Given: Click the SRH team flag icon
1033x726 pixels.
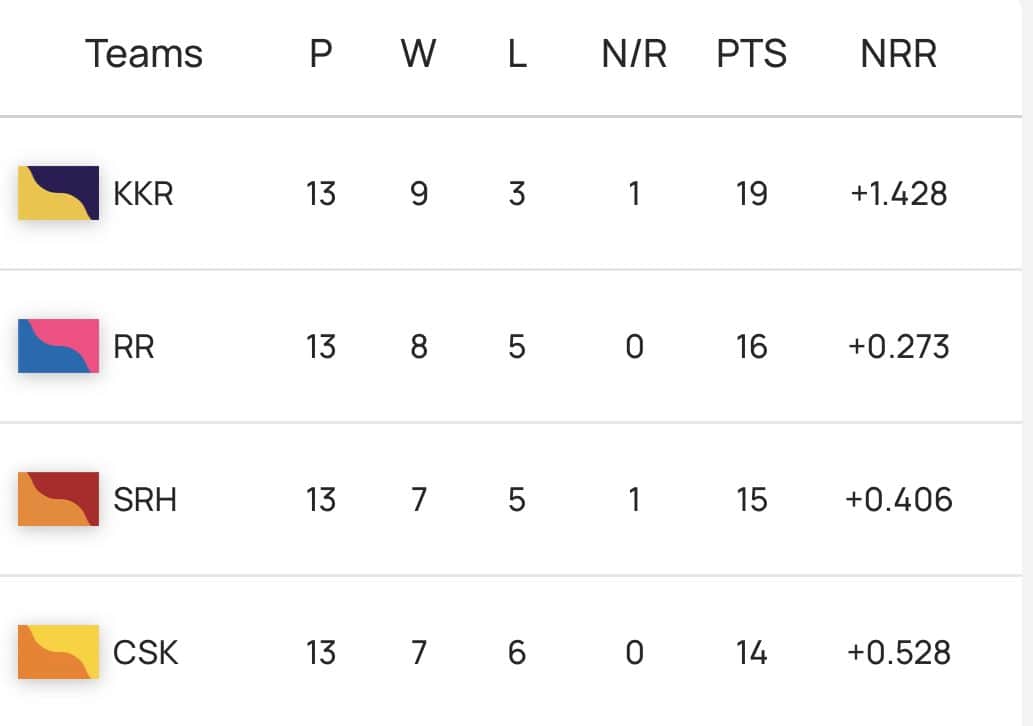Looking at the screenshot, I should point(58,499).
